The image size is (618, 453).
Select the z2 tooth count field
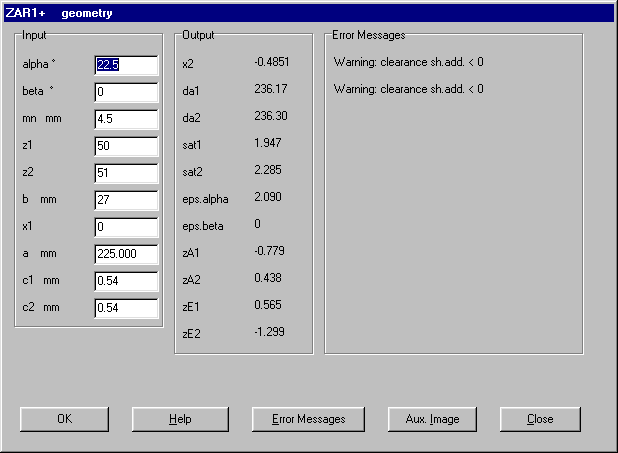126,173
